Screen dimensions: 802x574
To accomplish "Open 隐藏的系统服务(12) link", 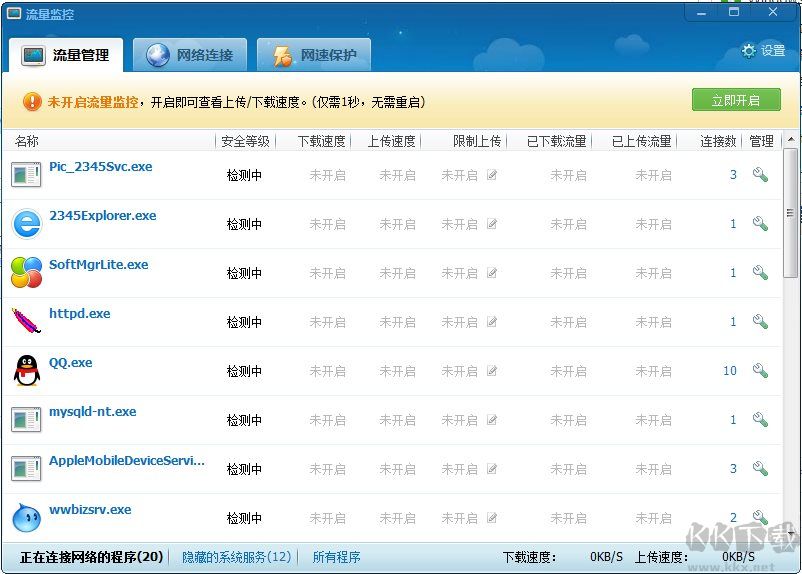I will [236, 557].
